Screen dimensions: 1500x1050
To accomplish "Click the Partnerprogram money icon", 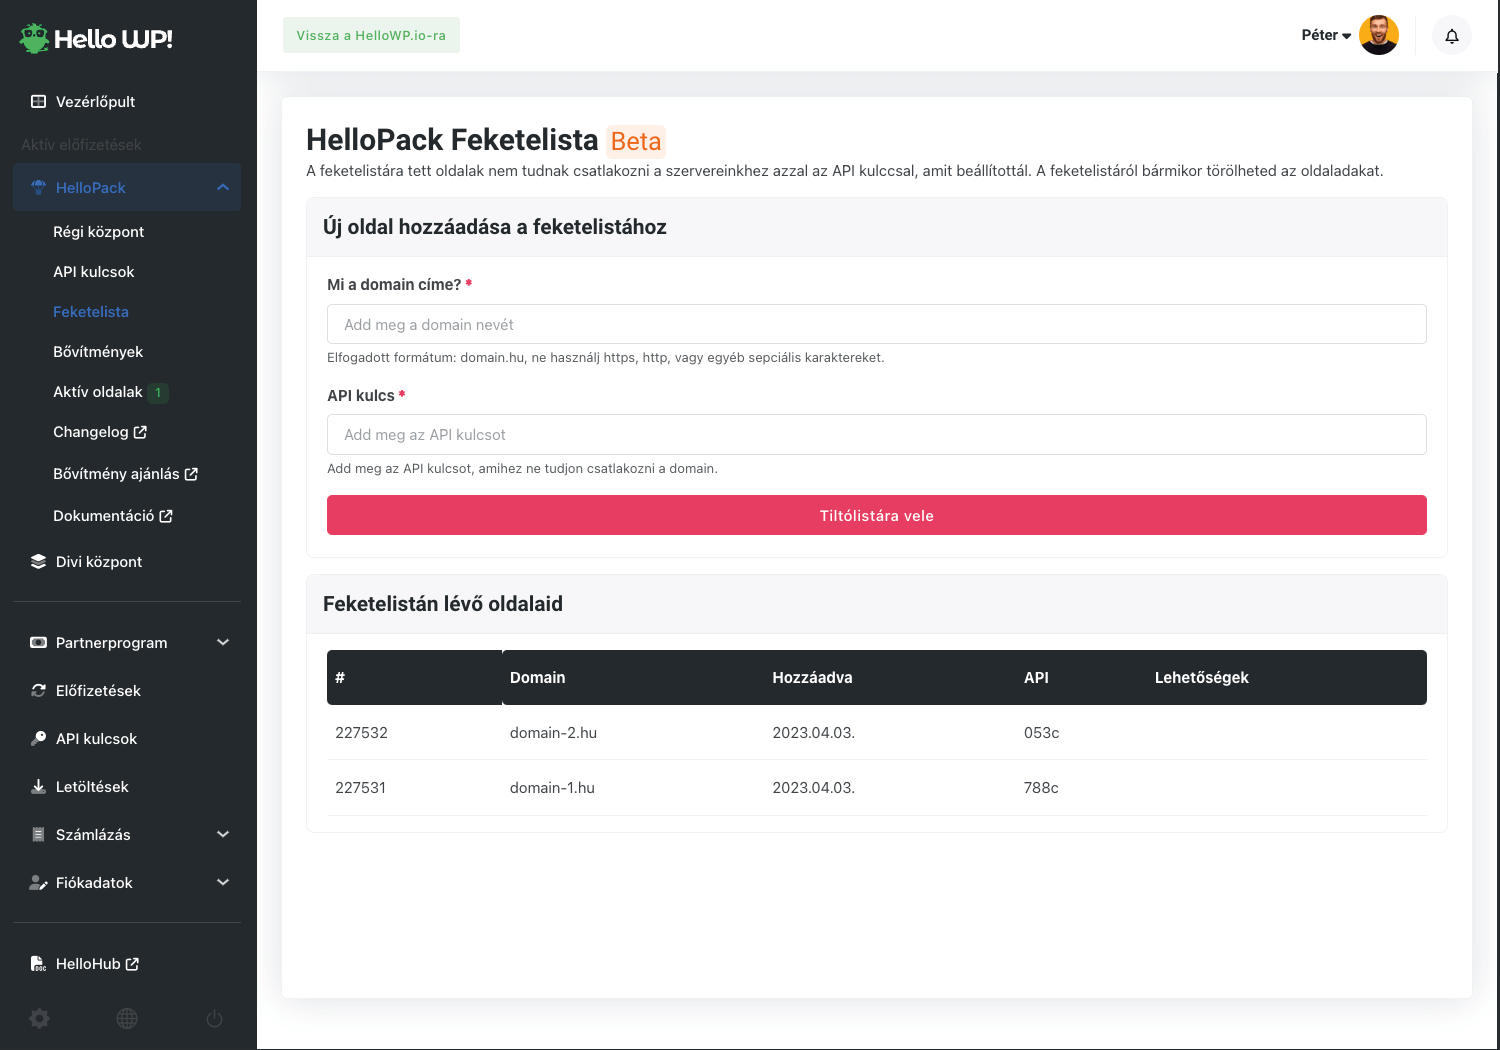I will pyautogui.click(x=39, y=642).
